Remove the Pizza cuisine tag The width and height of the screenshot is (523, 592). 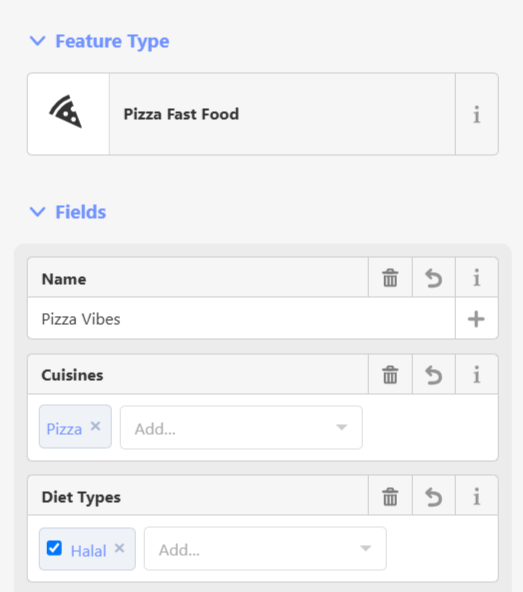96,426
